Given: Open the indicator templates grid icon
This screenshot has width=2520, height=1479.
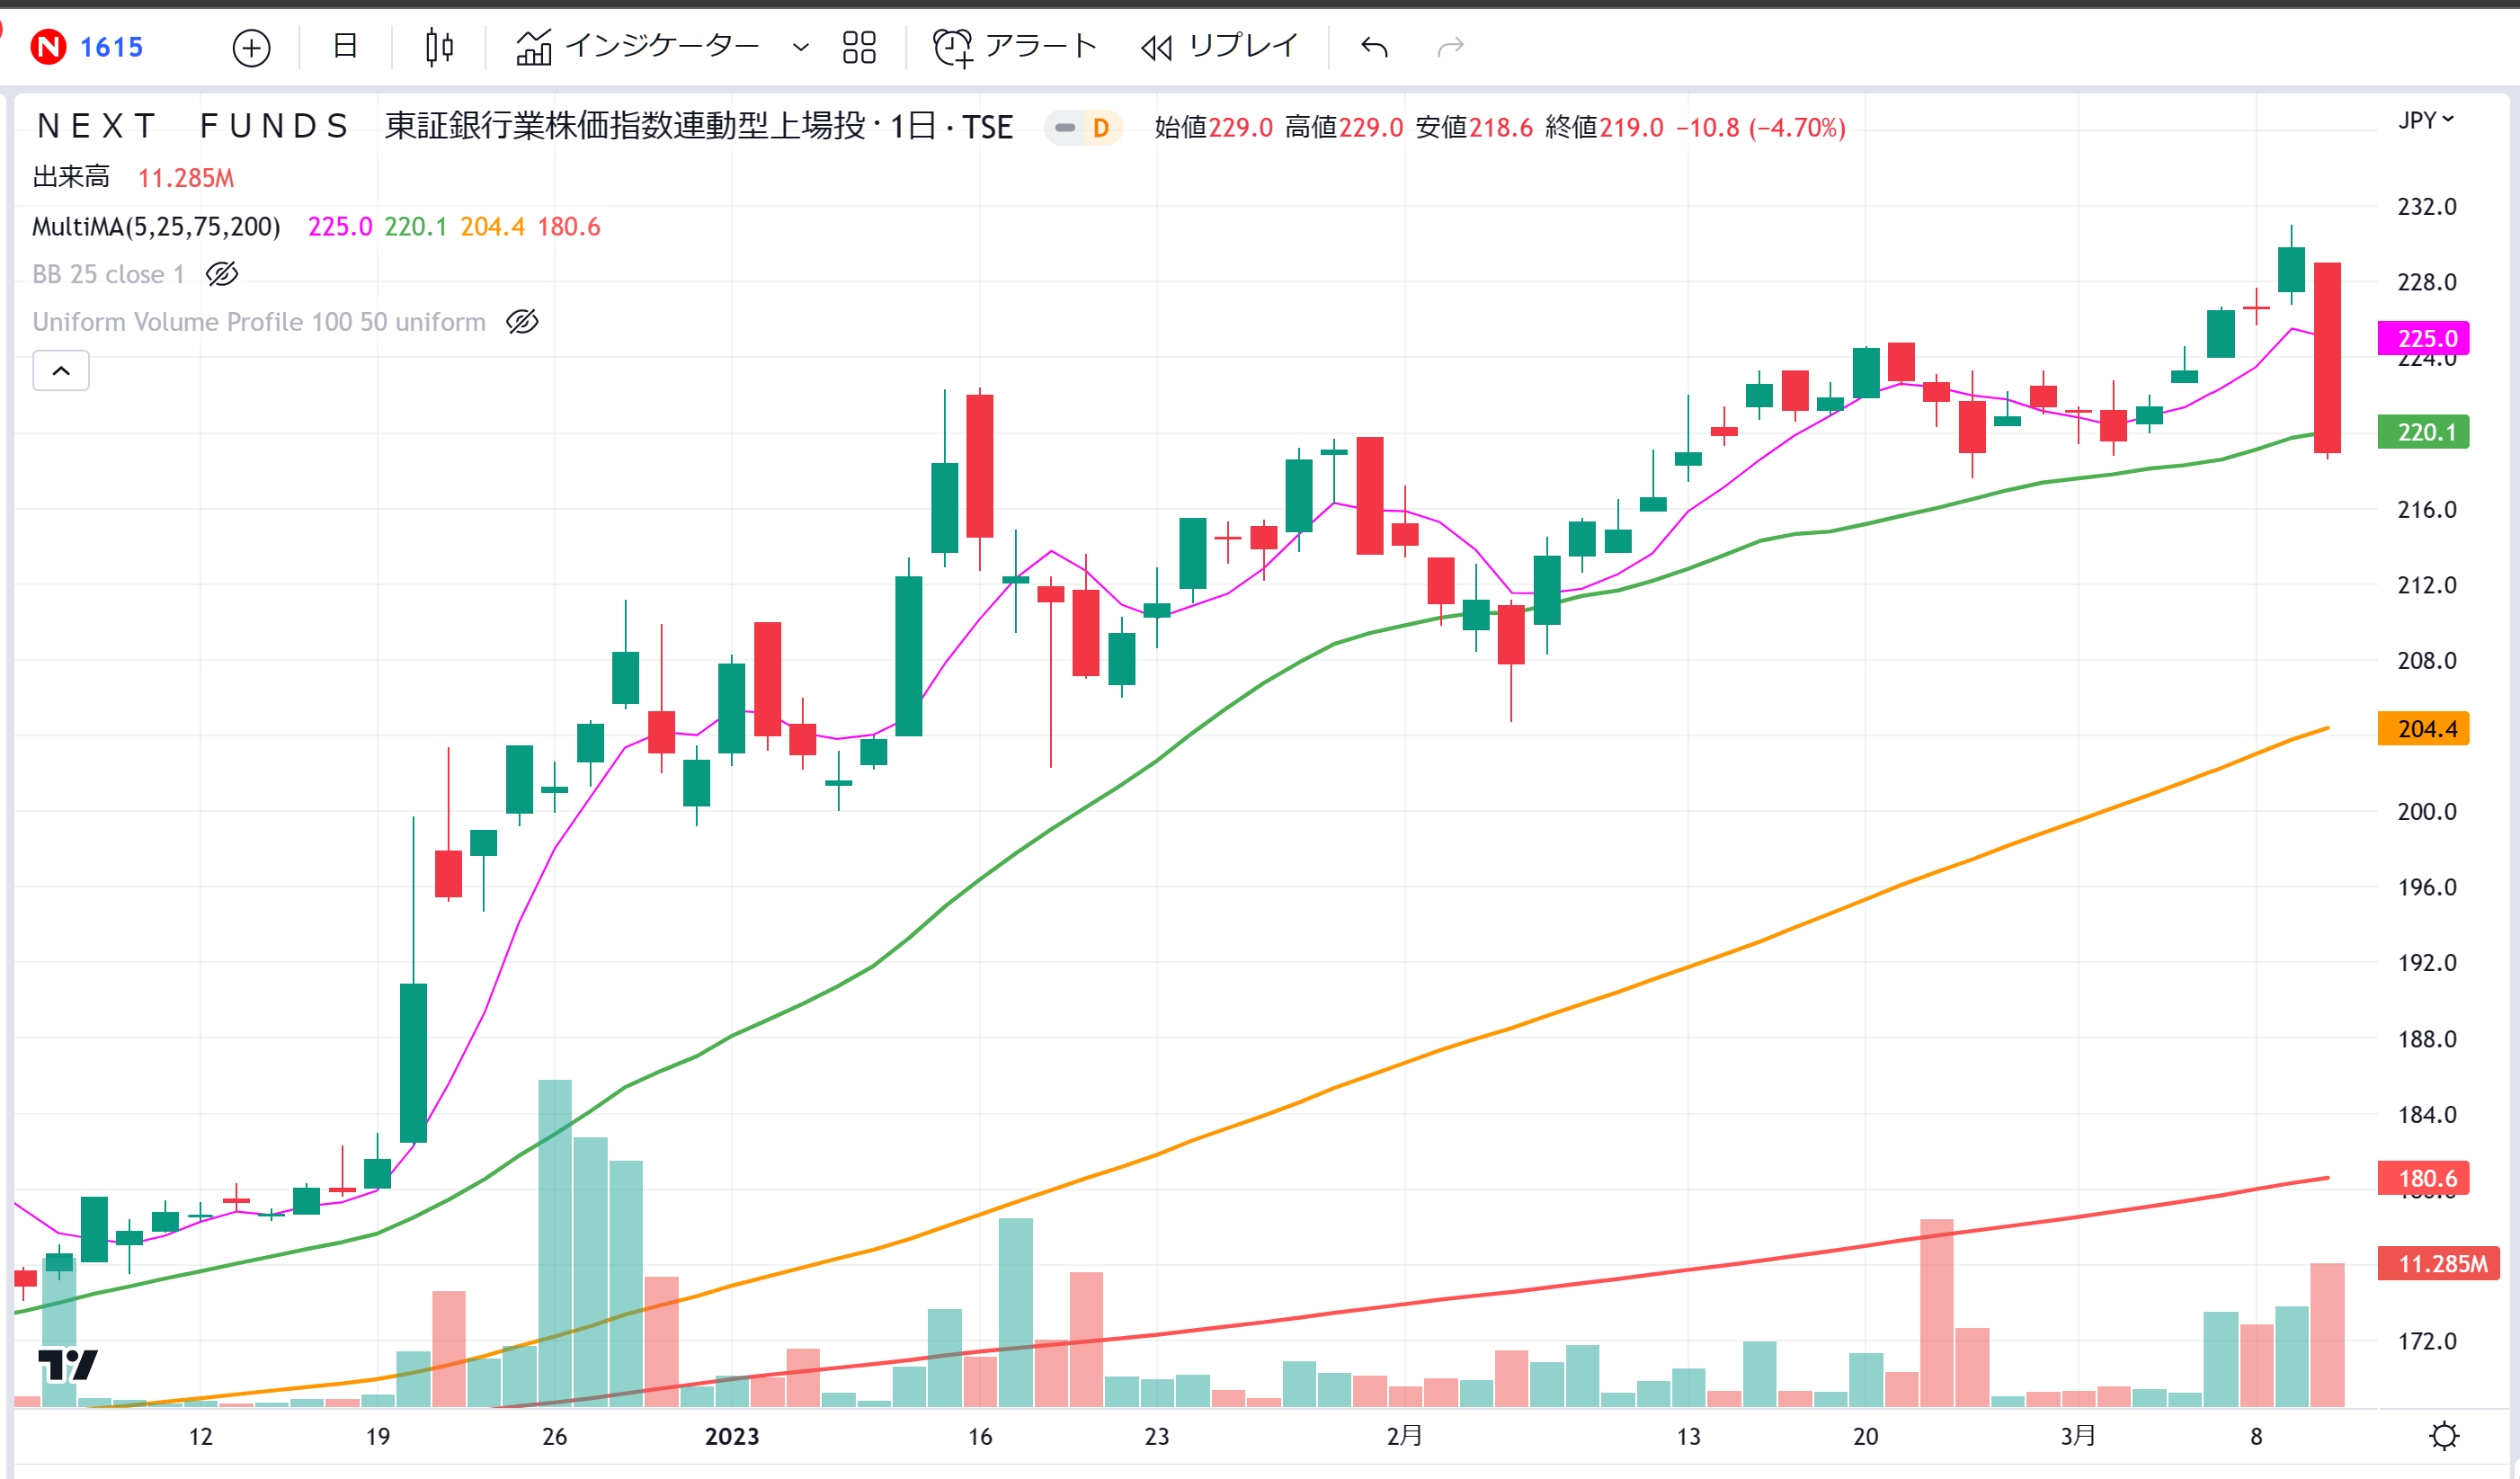Looking at the screenshot, I should coord(858,47).
